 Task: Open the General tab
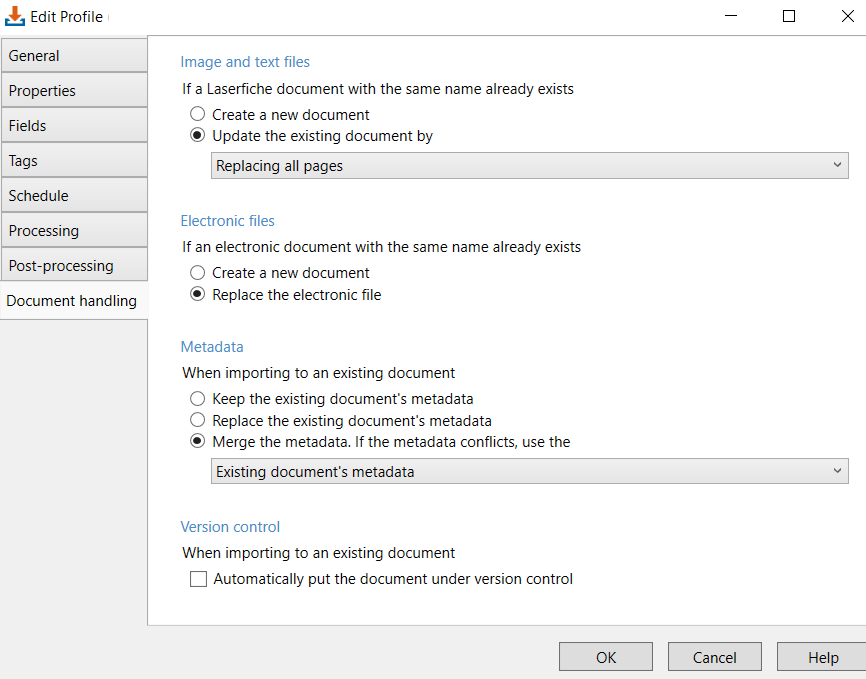pos(74,56)
